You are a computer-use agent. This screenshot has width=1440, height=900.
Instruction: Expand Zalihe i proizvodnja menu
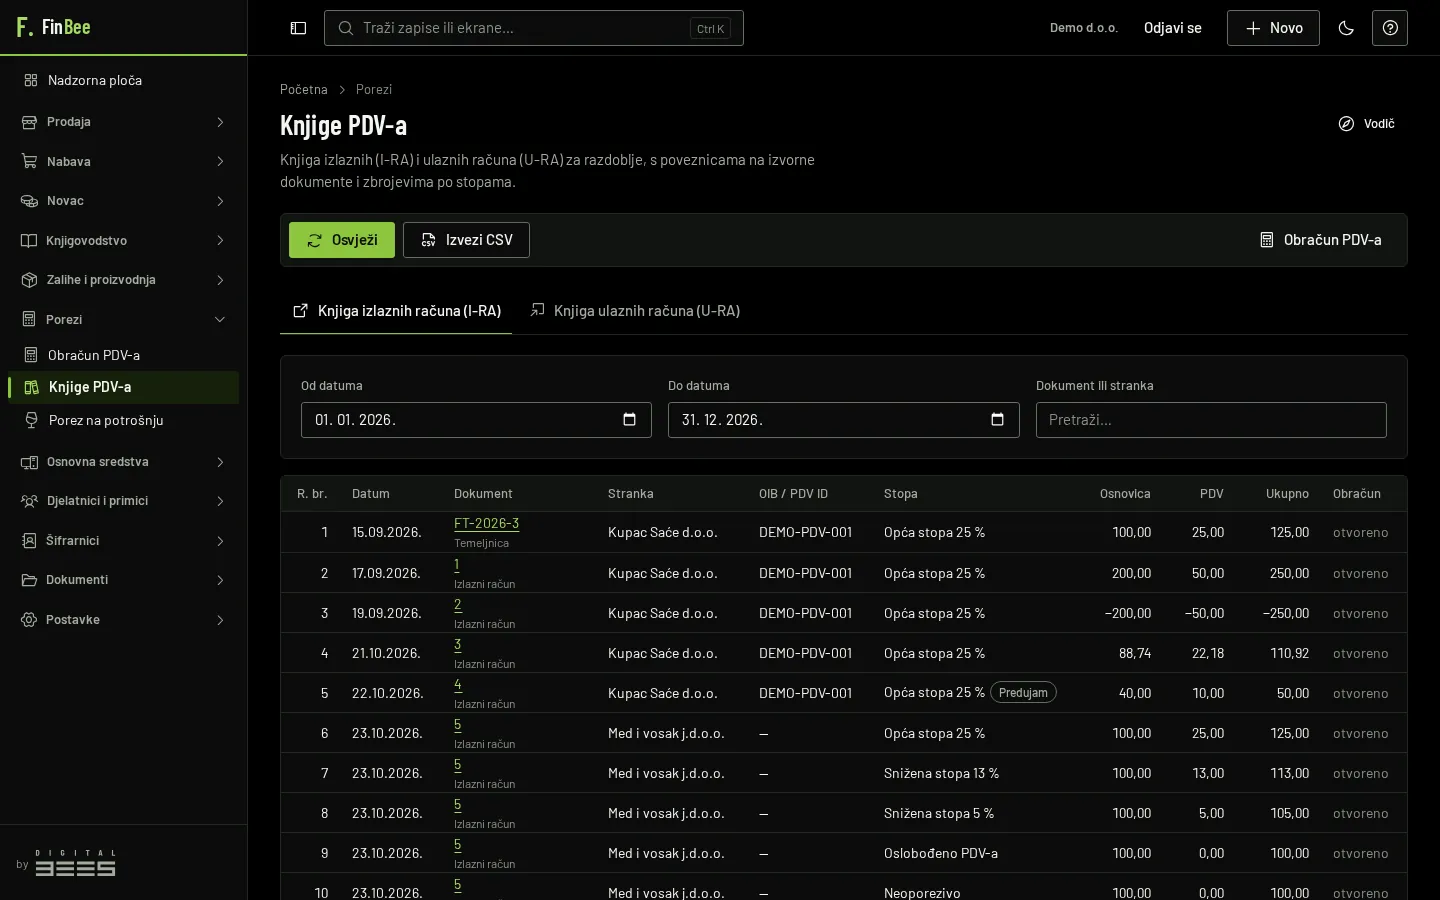click(x=123, y=280)
